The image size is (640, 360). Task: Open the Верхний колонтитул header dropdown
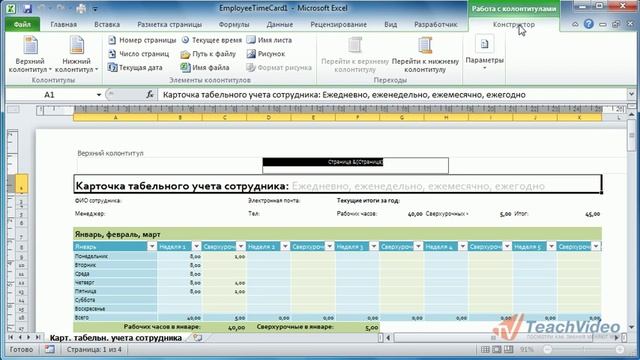[30, 55]
